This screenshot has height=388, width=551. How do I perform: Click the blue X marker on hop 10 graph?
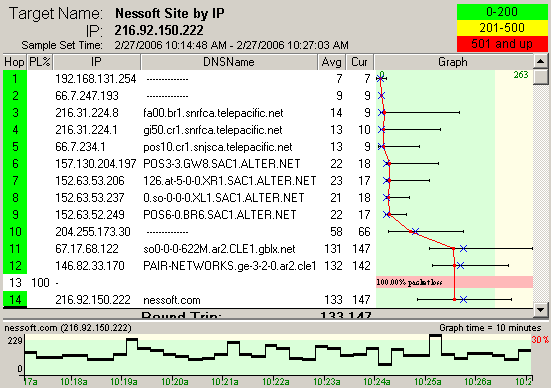[415, 231]
